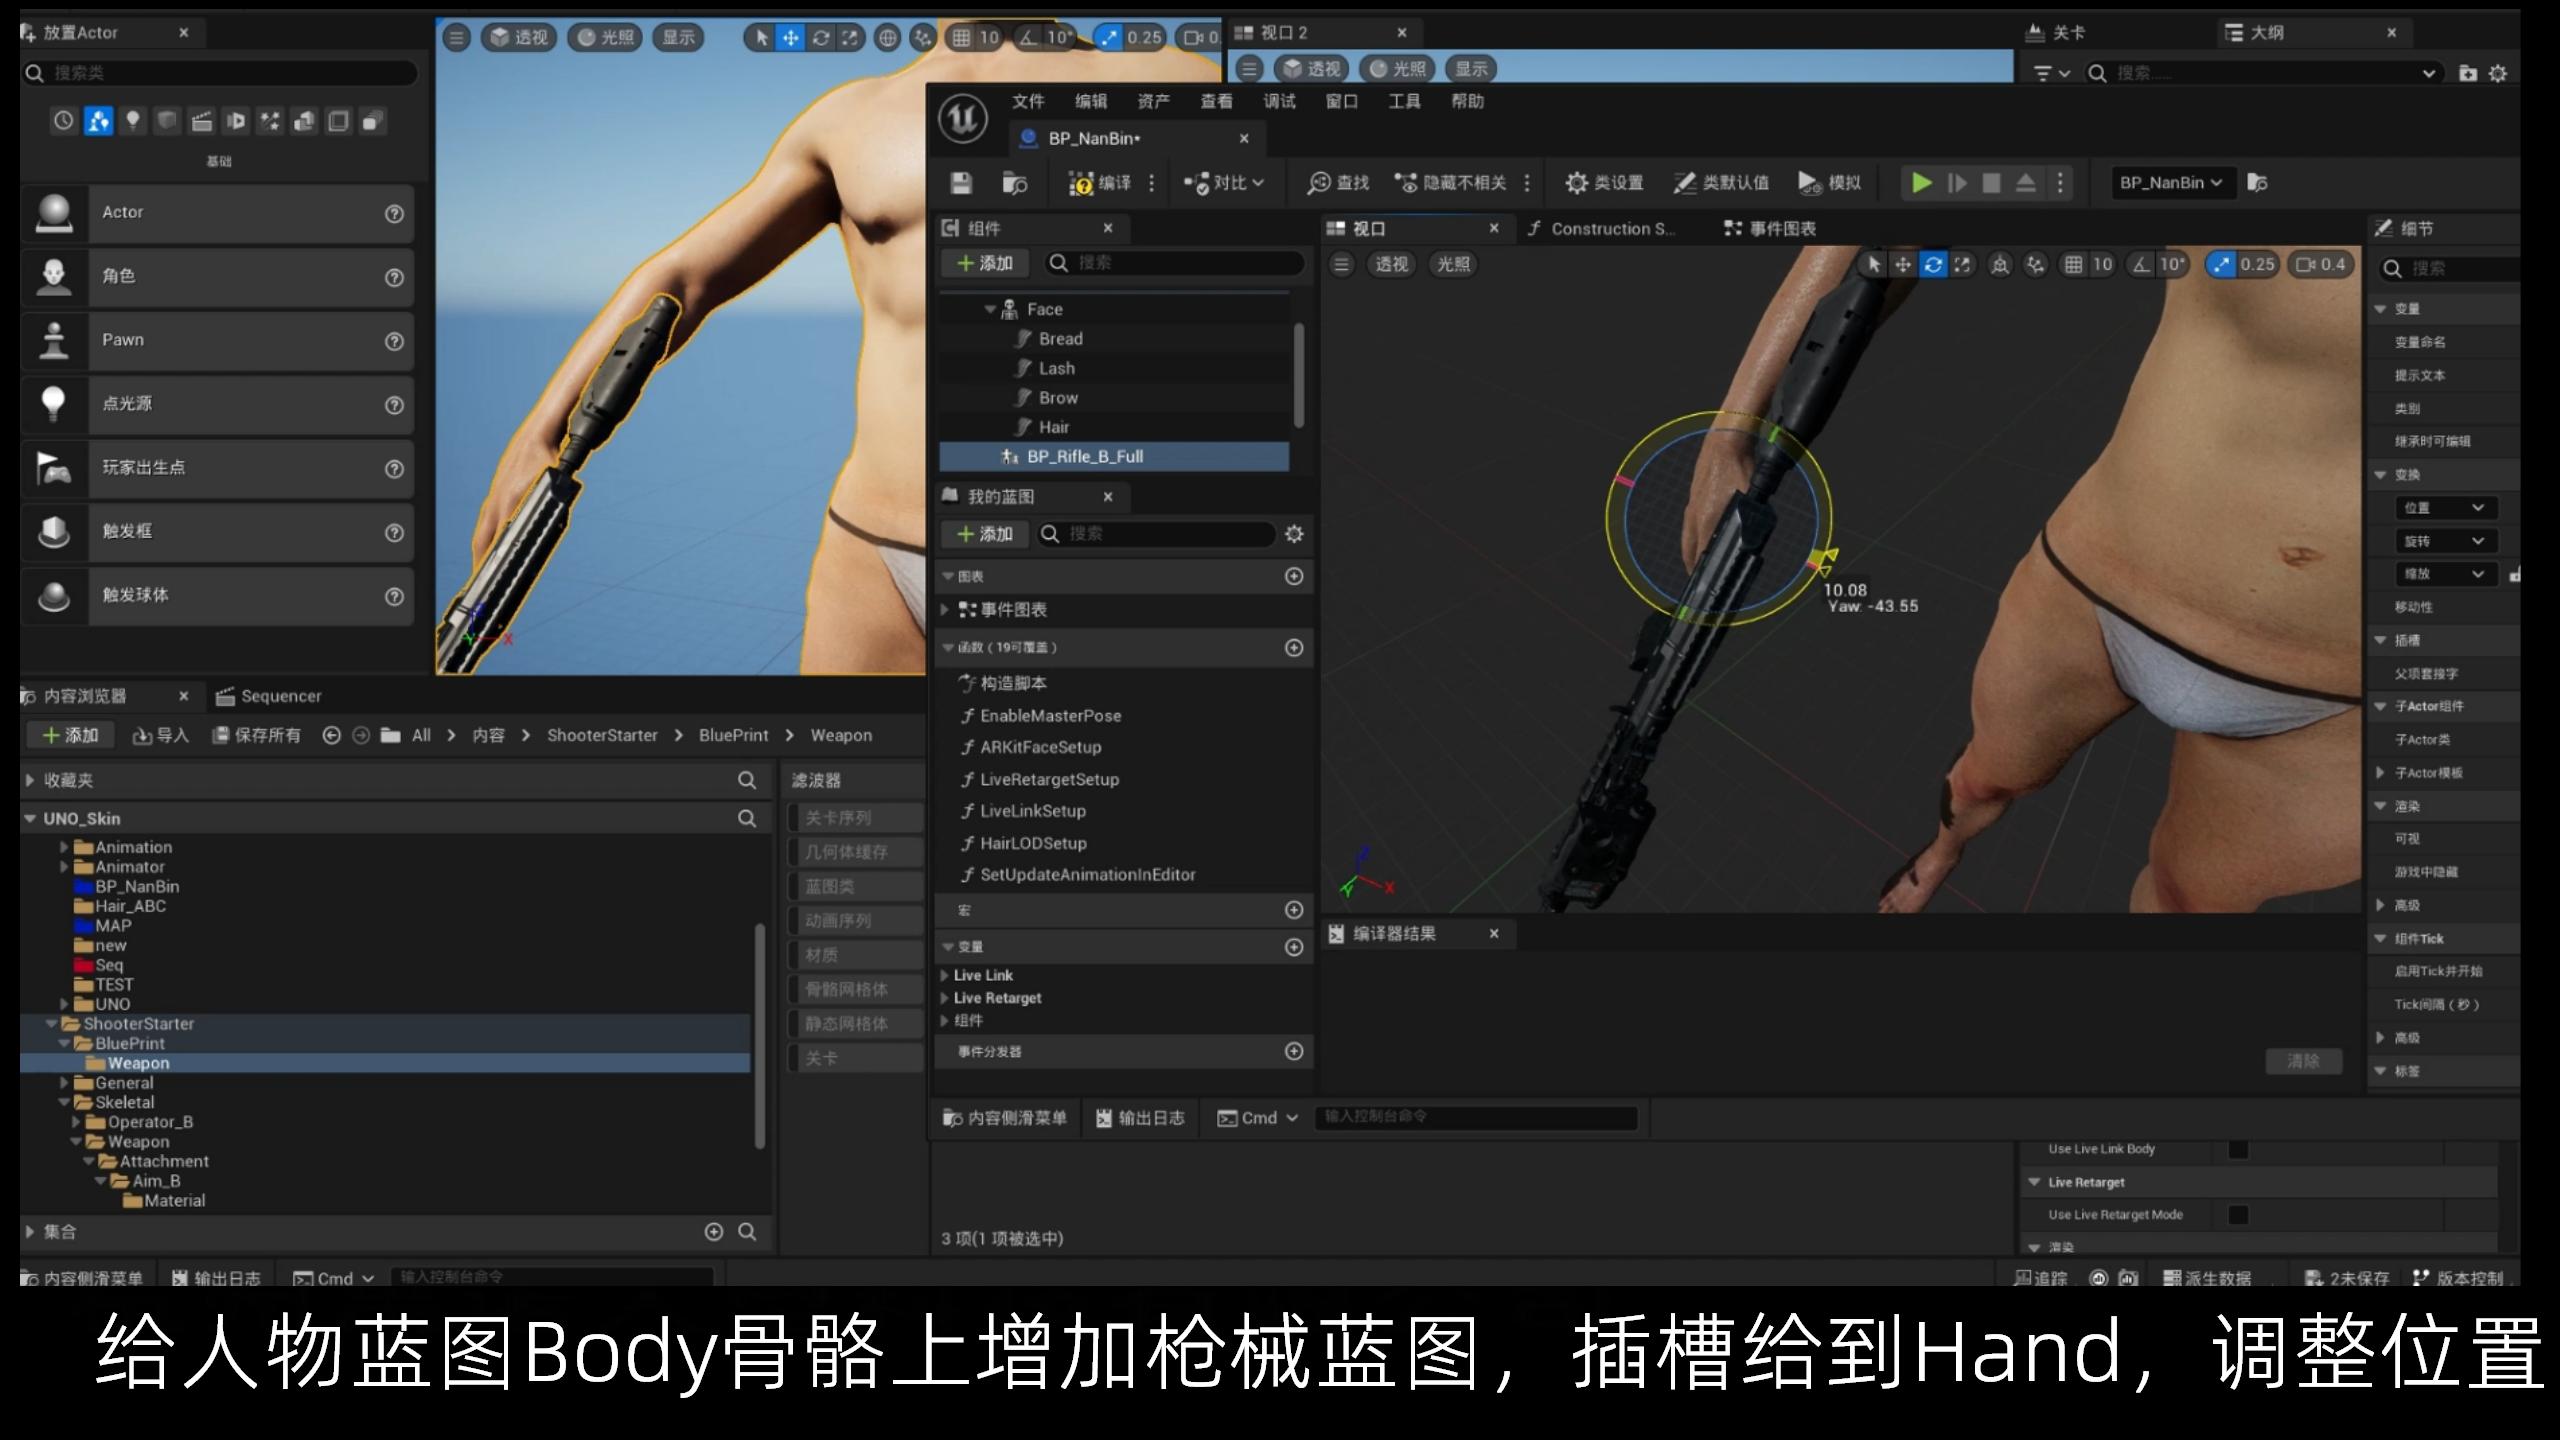Open 光照 lit mode in blueprint viewport

click(x=1453, y=265)
